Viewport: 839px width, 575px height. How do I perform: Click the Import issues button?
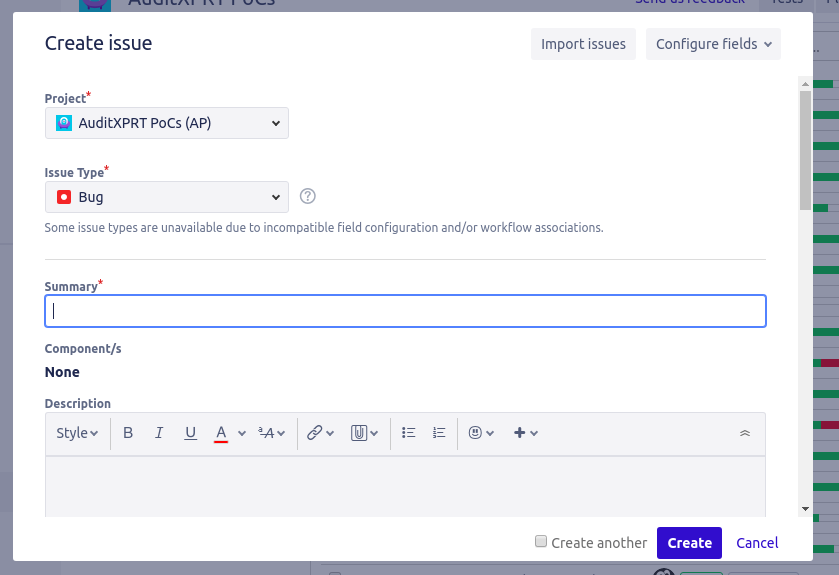583,44
